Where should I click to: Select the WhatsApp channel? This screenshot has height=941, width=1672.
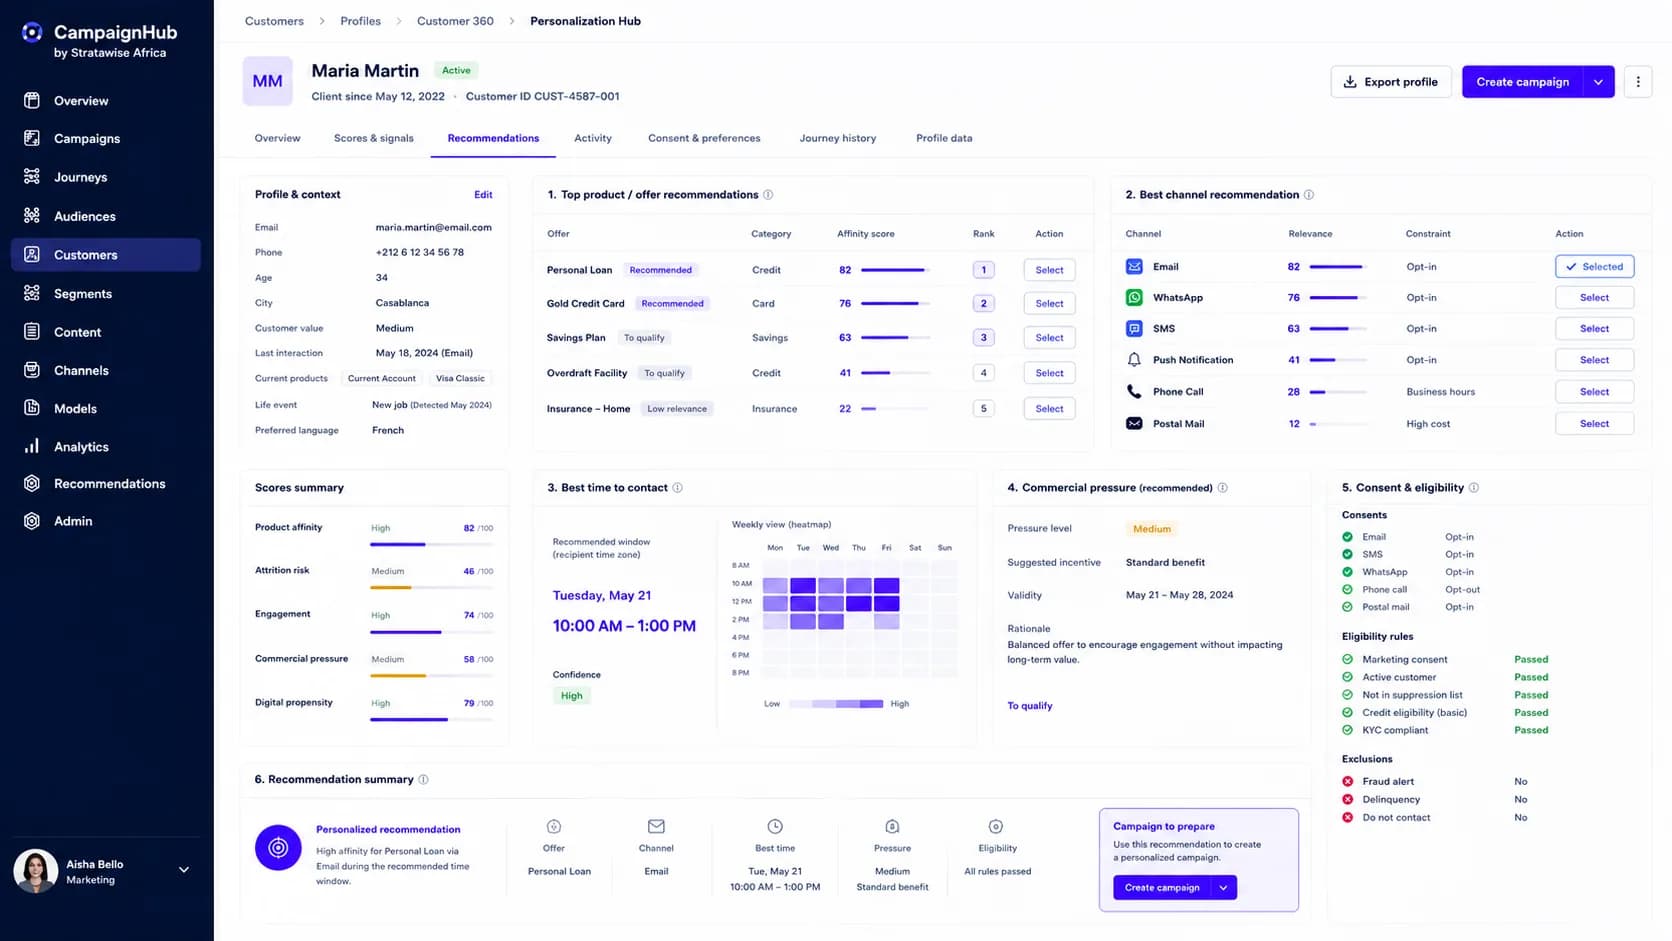coord(1594,298)
